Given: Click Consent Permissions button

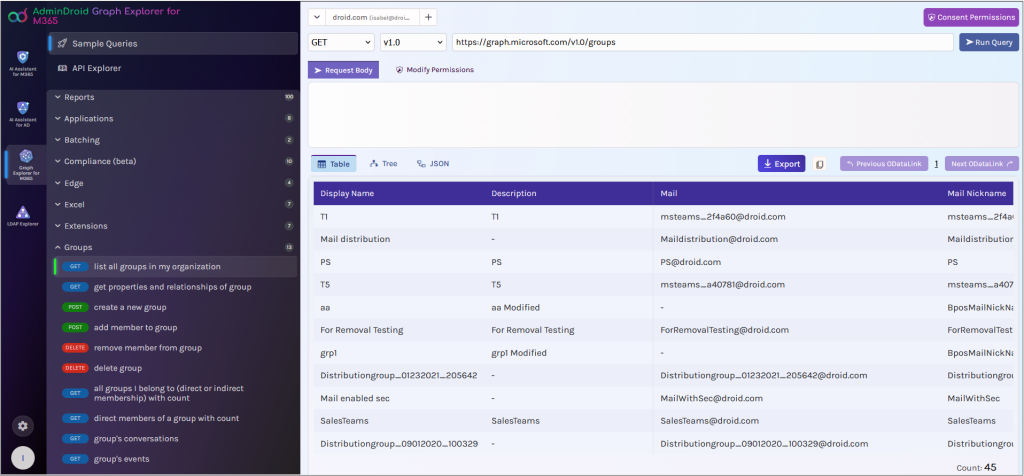Looking at the screenshot, I should 971,18.
